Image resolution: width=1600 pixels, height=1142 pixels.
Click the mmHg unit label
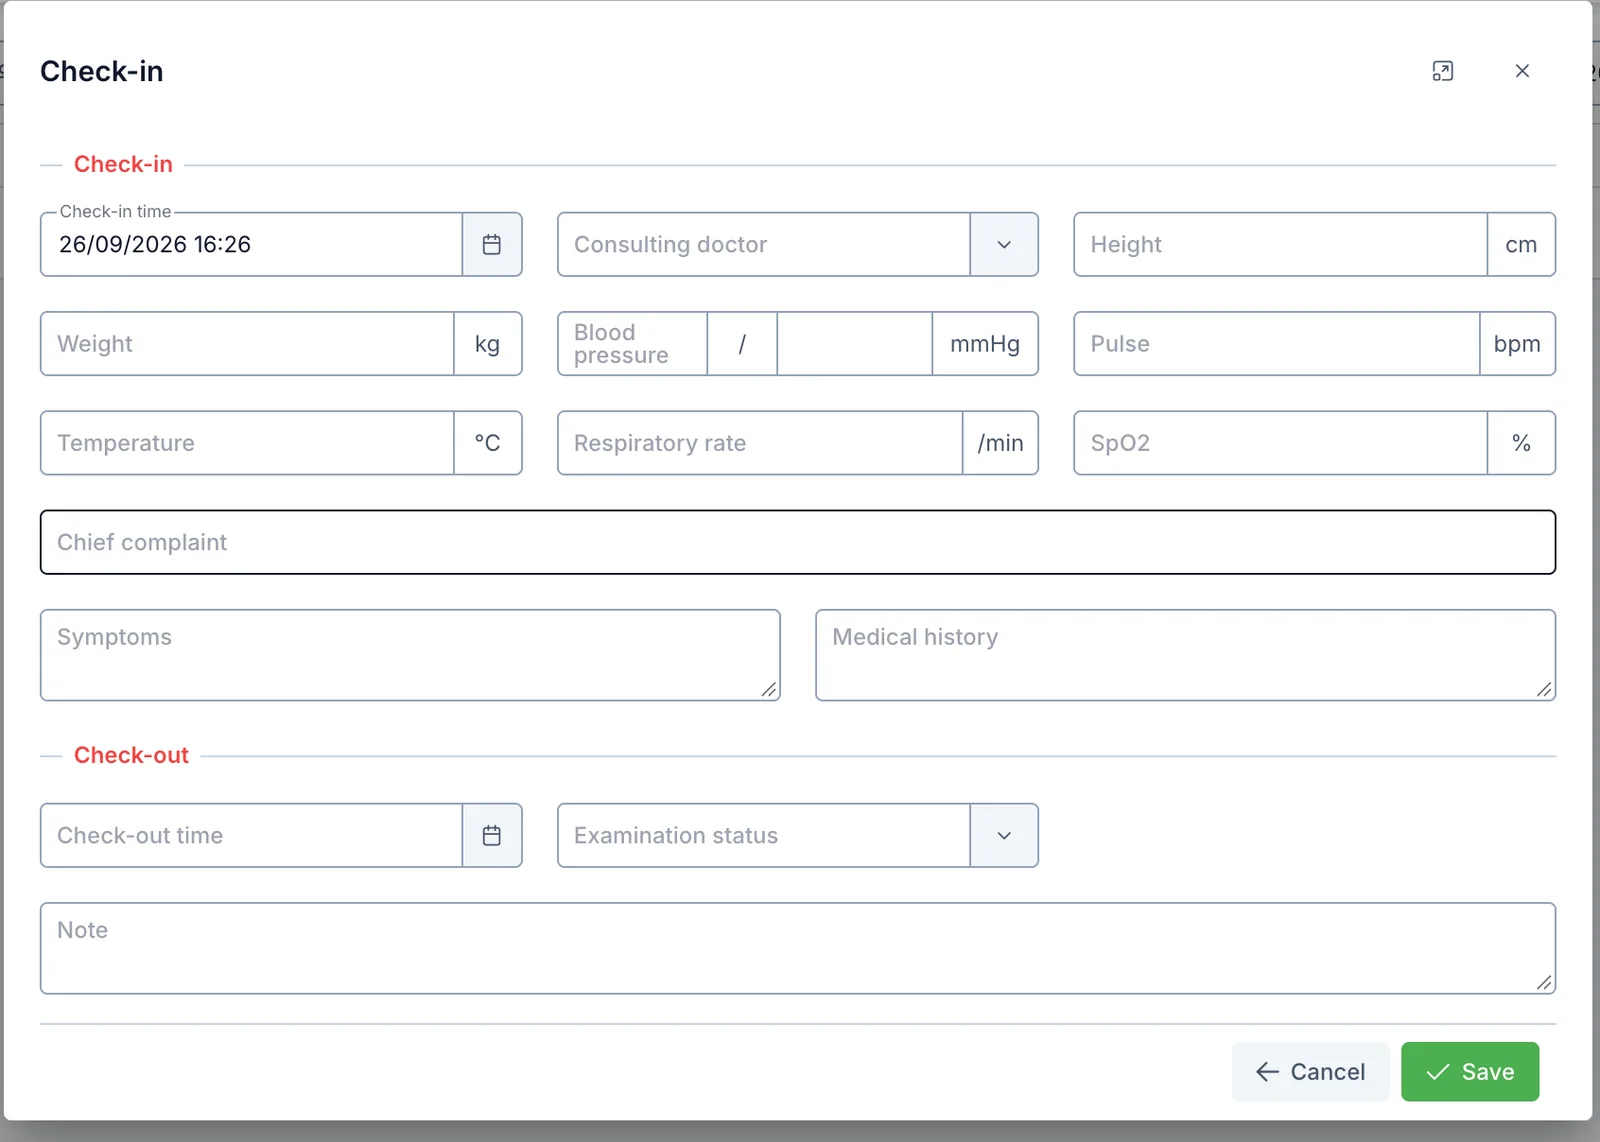(x=985, y=344)
